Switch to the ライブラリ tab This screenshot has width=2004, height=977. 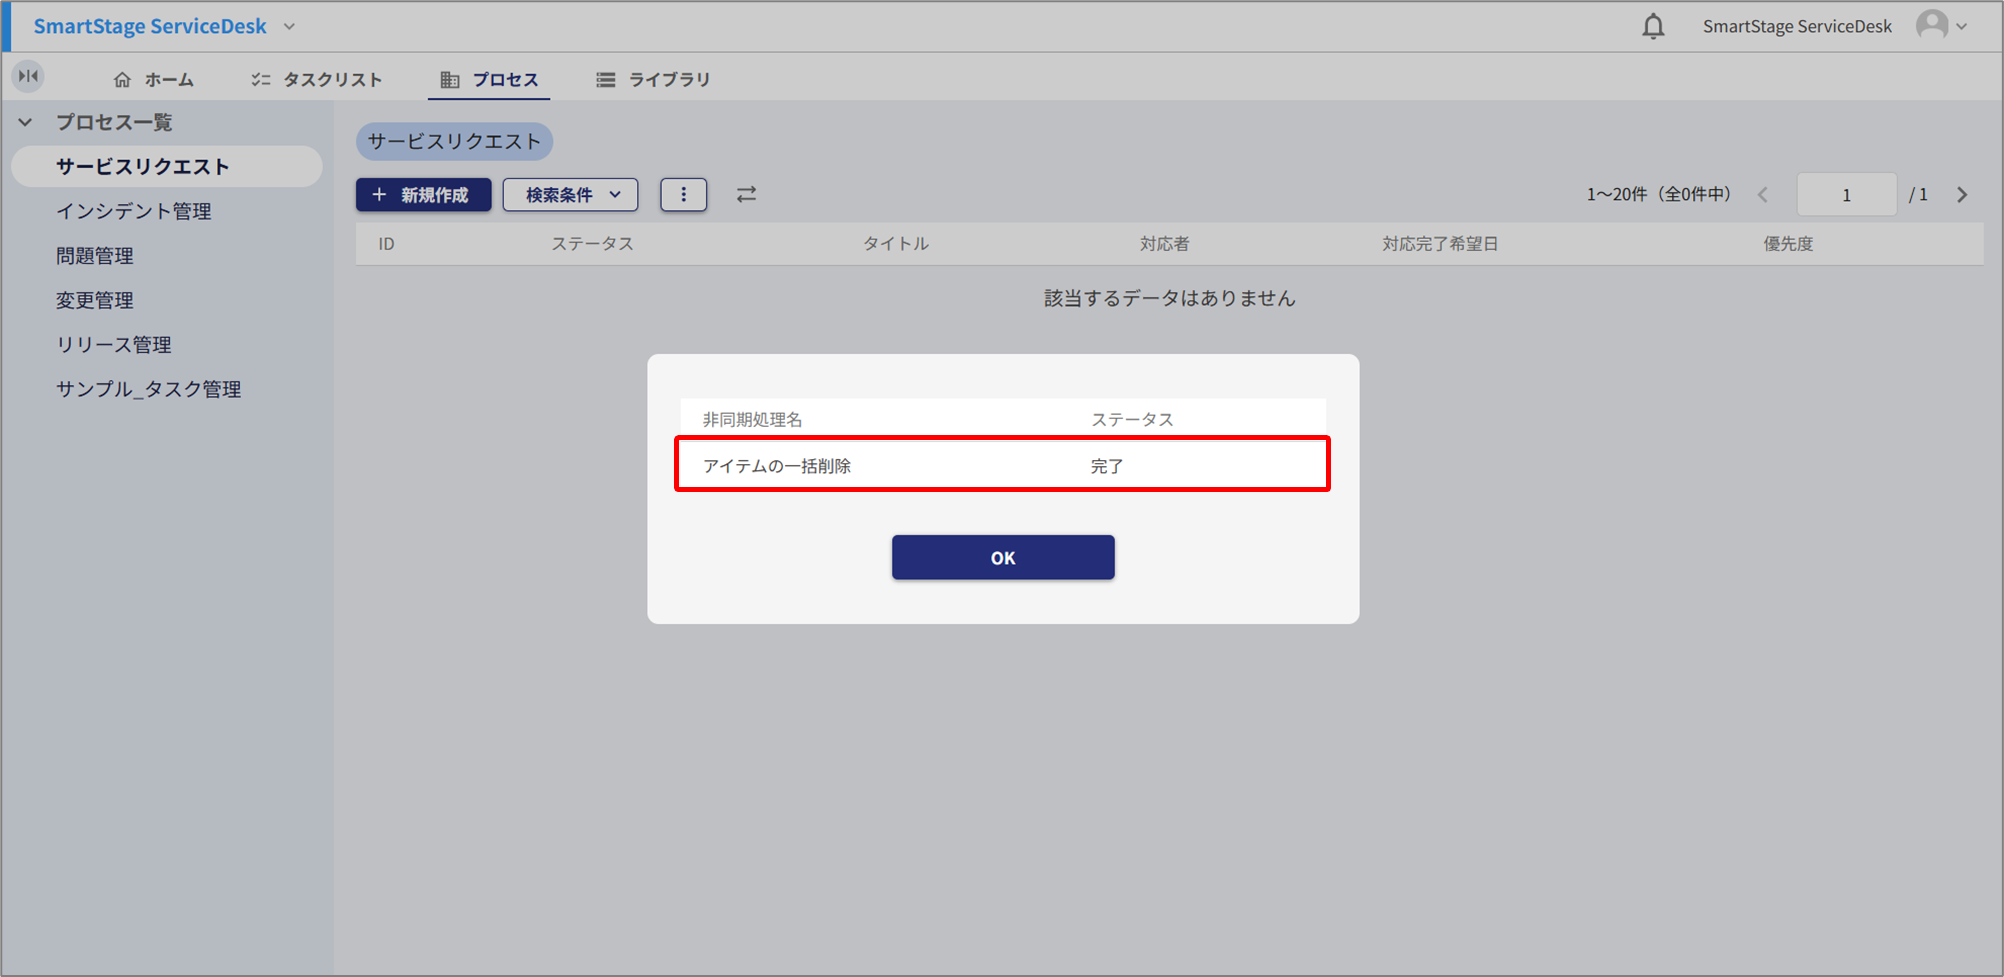[653, 80]
